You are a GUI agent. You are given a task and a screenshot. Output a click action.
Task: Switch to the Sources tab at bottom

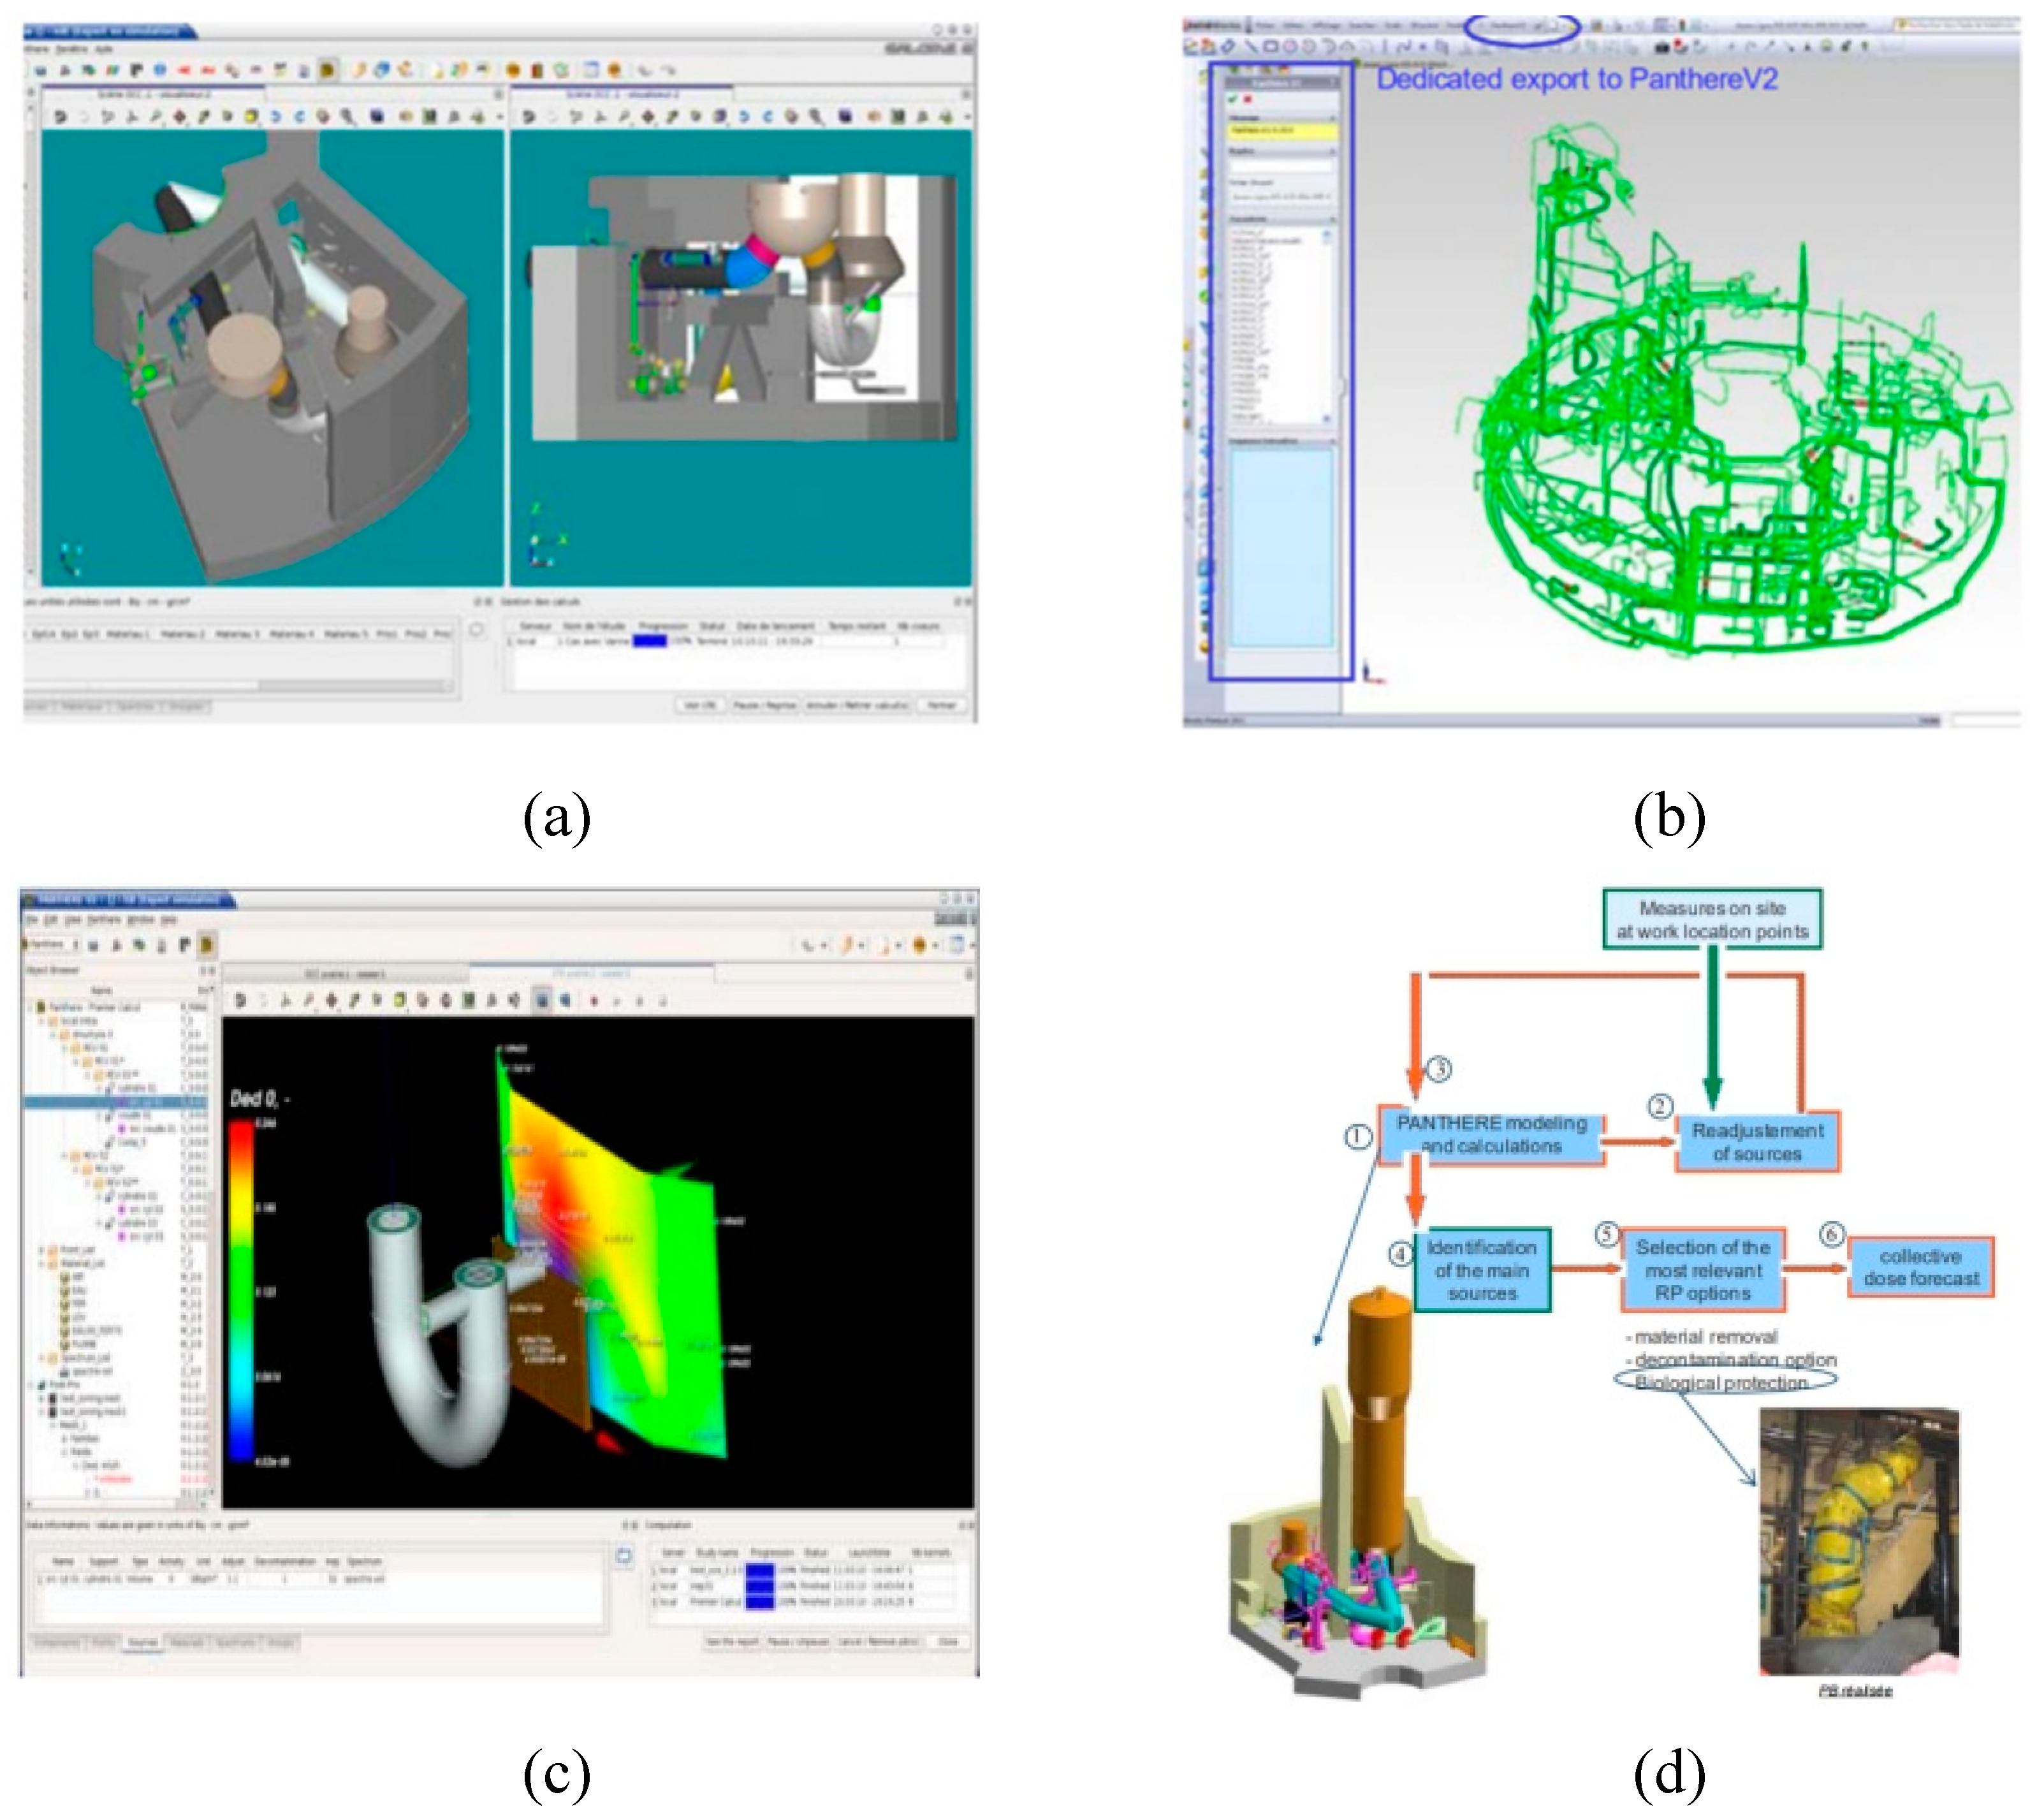[x=142, y=1642]
